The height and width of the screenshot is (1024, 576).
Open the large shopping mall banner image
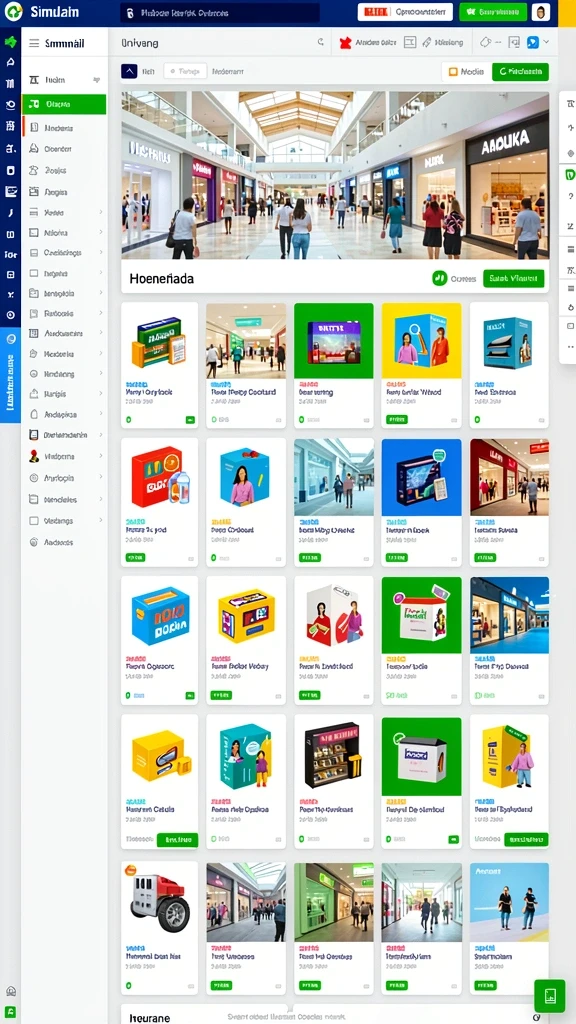[335, 176]
